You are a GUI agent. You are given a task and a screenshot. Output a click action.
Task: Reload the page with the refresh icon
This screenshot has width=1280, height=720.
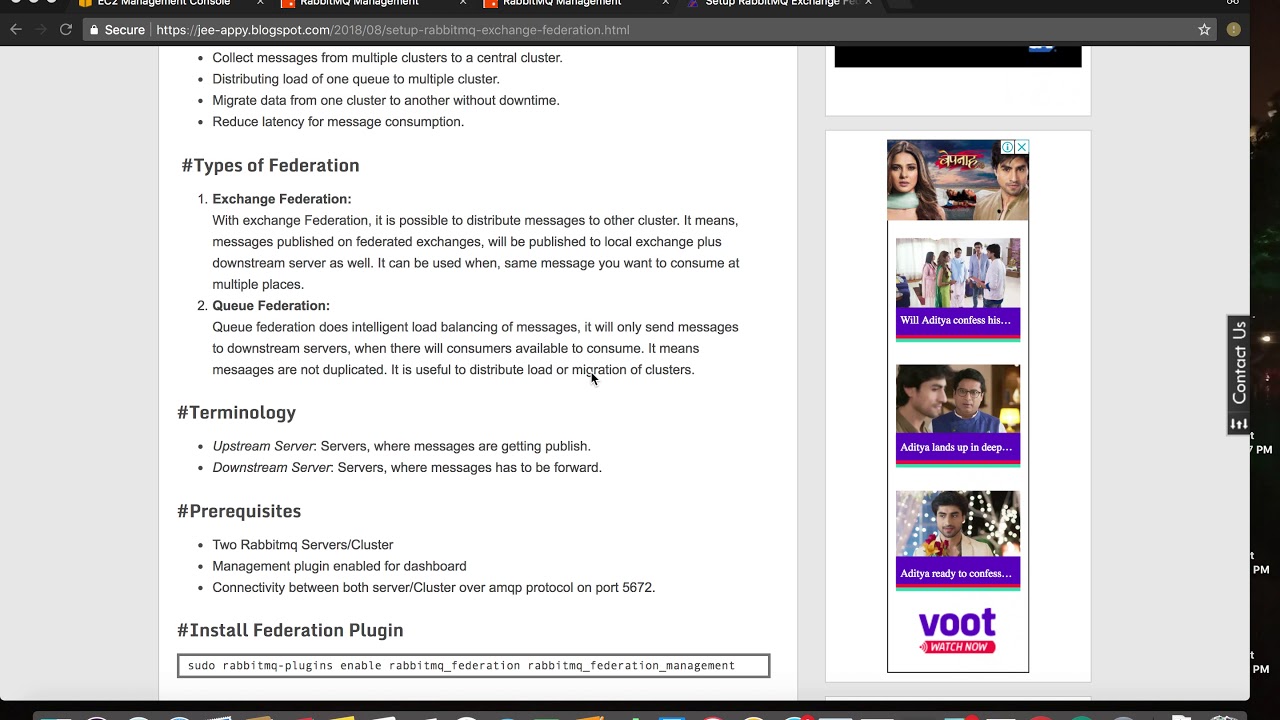(66, 30)
